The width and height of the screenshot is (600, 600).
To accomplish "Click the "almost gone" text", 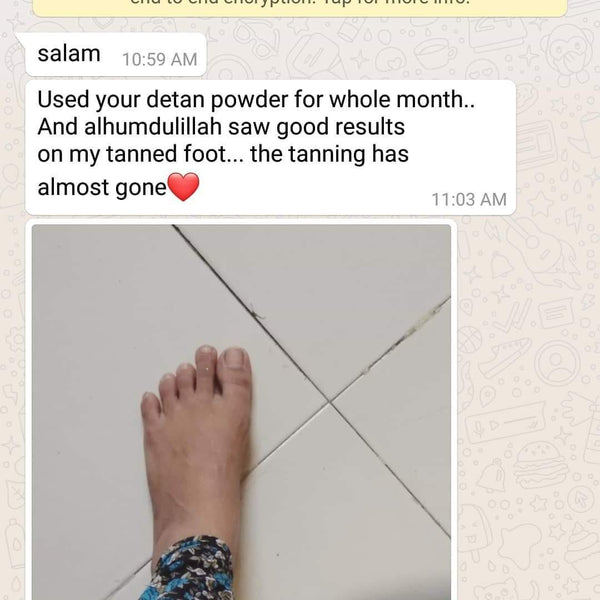I will pyautogui.click(x=102, y=188).
